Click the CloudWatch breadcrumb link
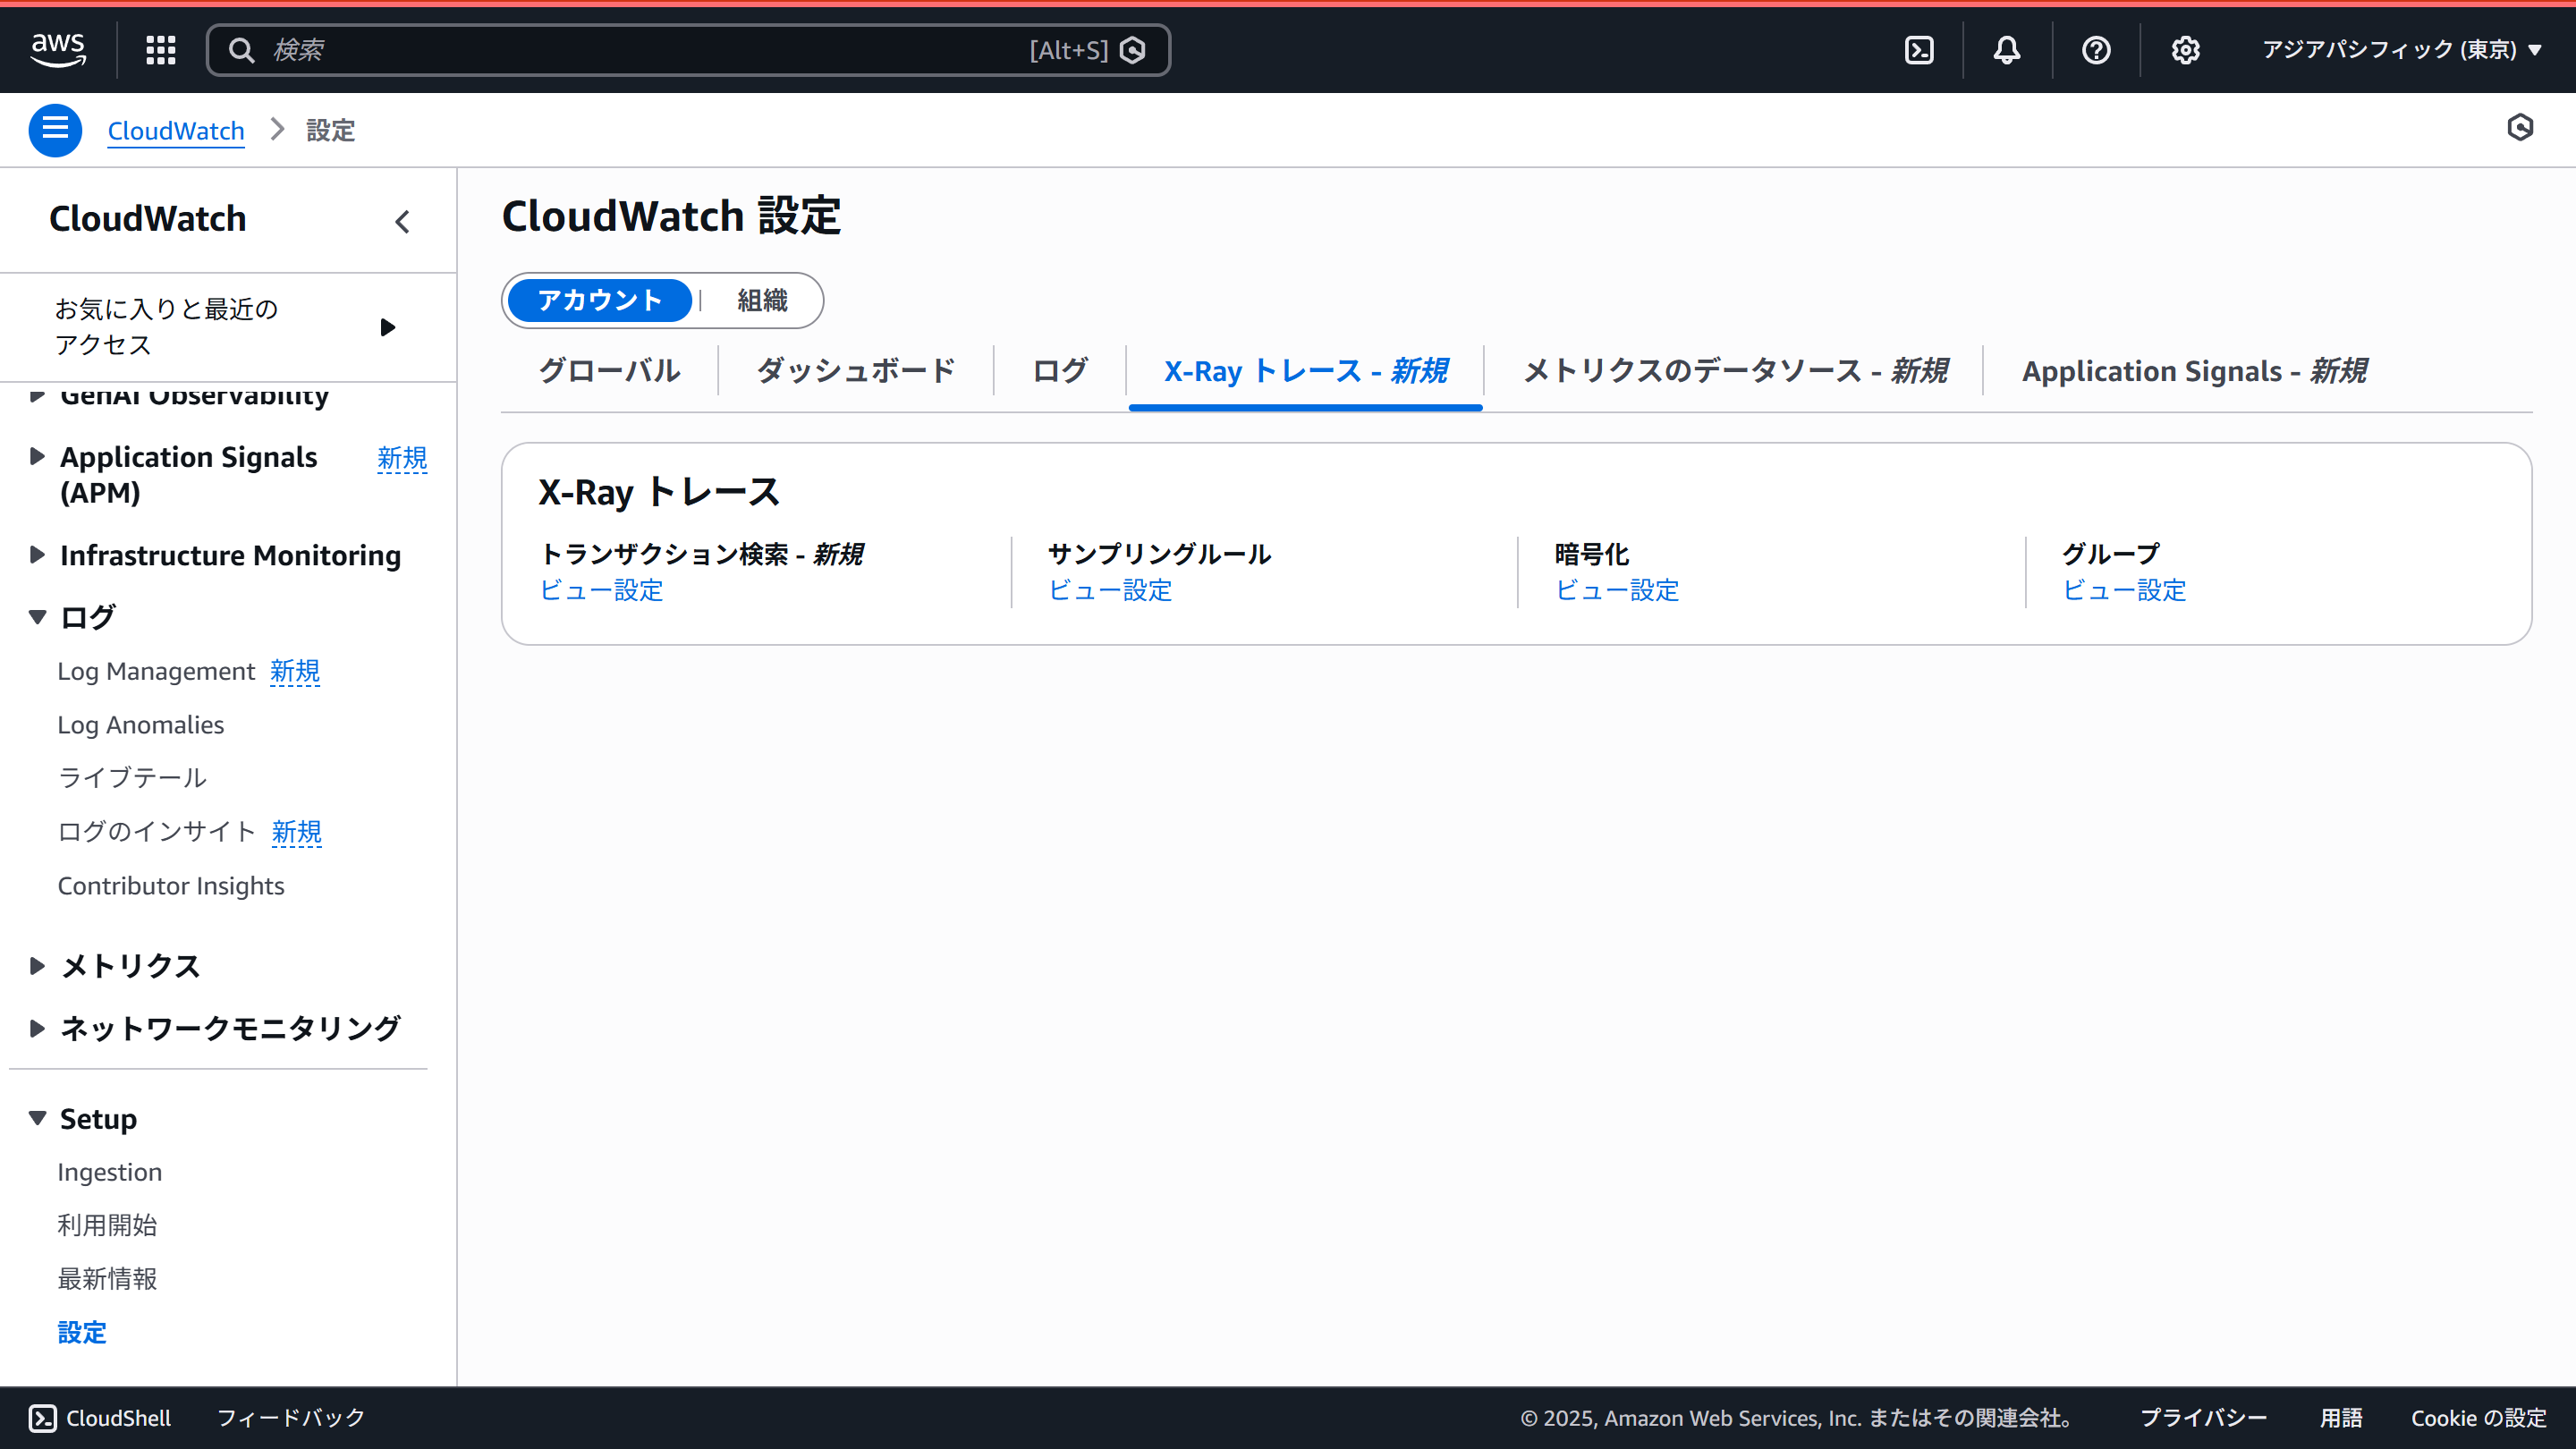Viewport: 2576px width, 1449px height. click(176, 131)
